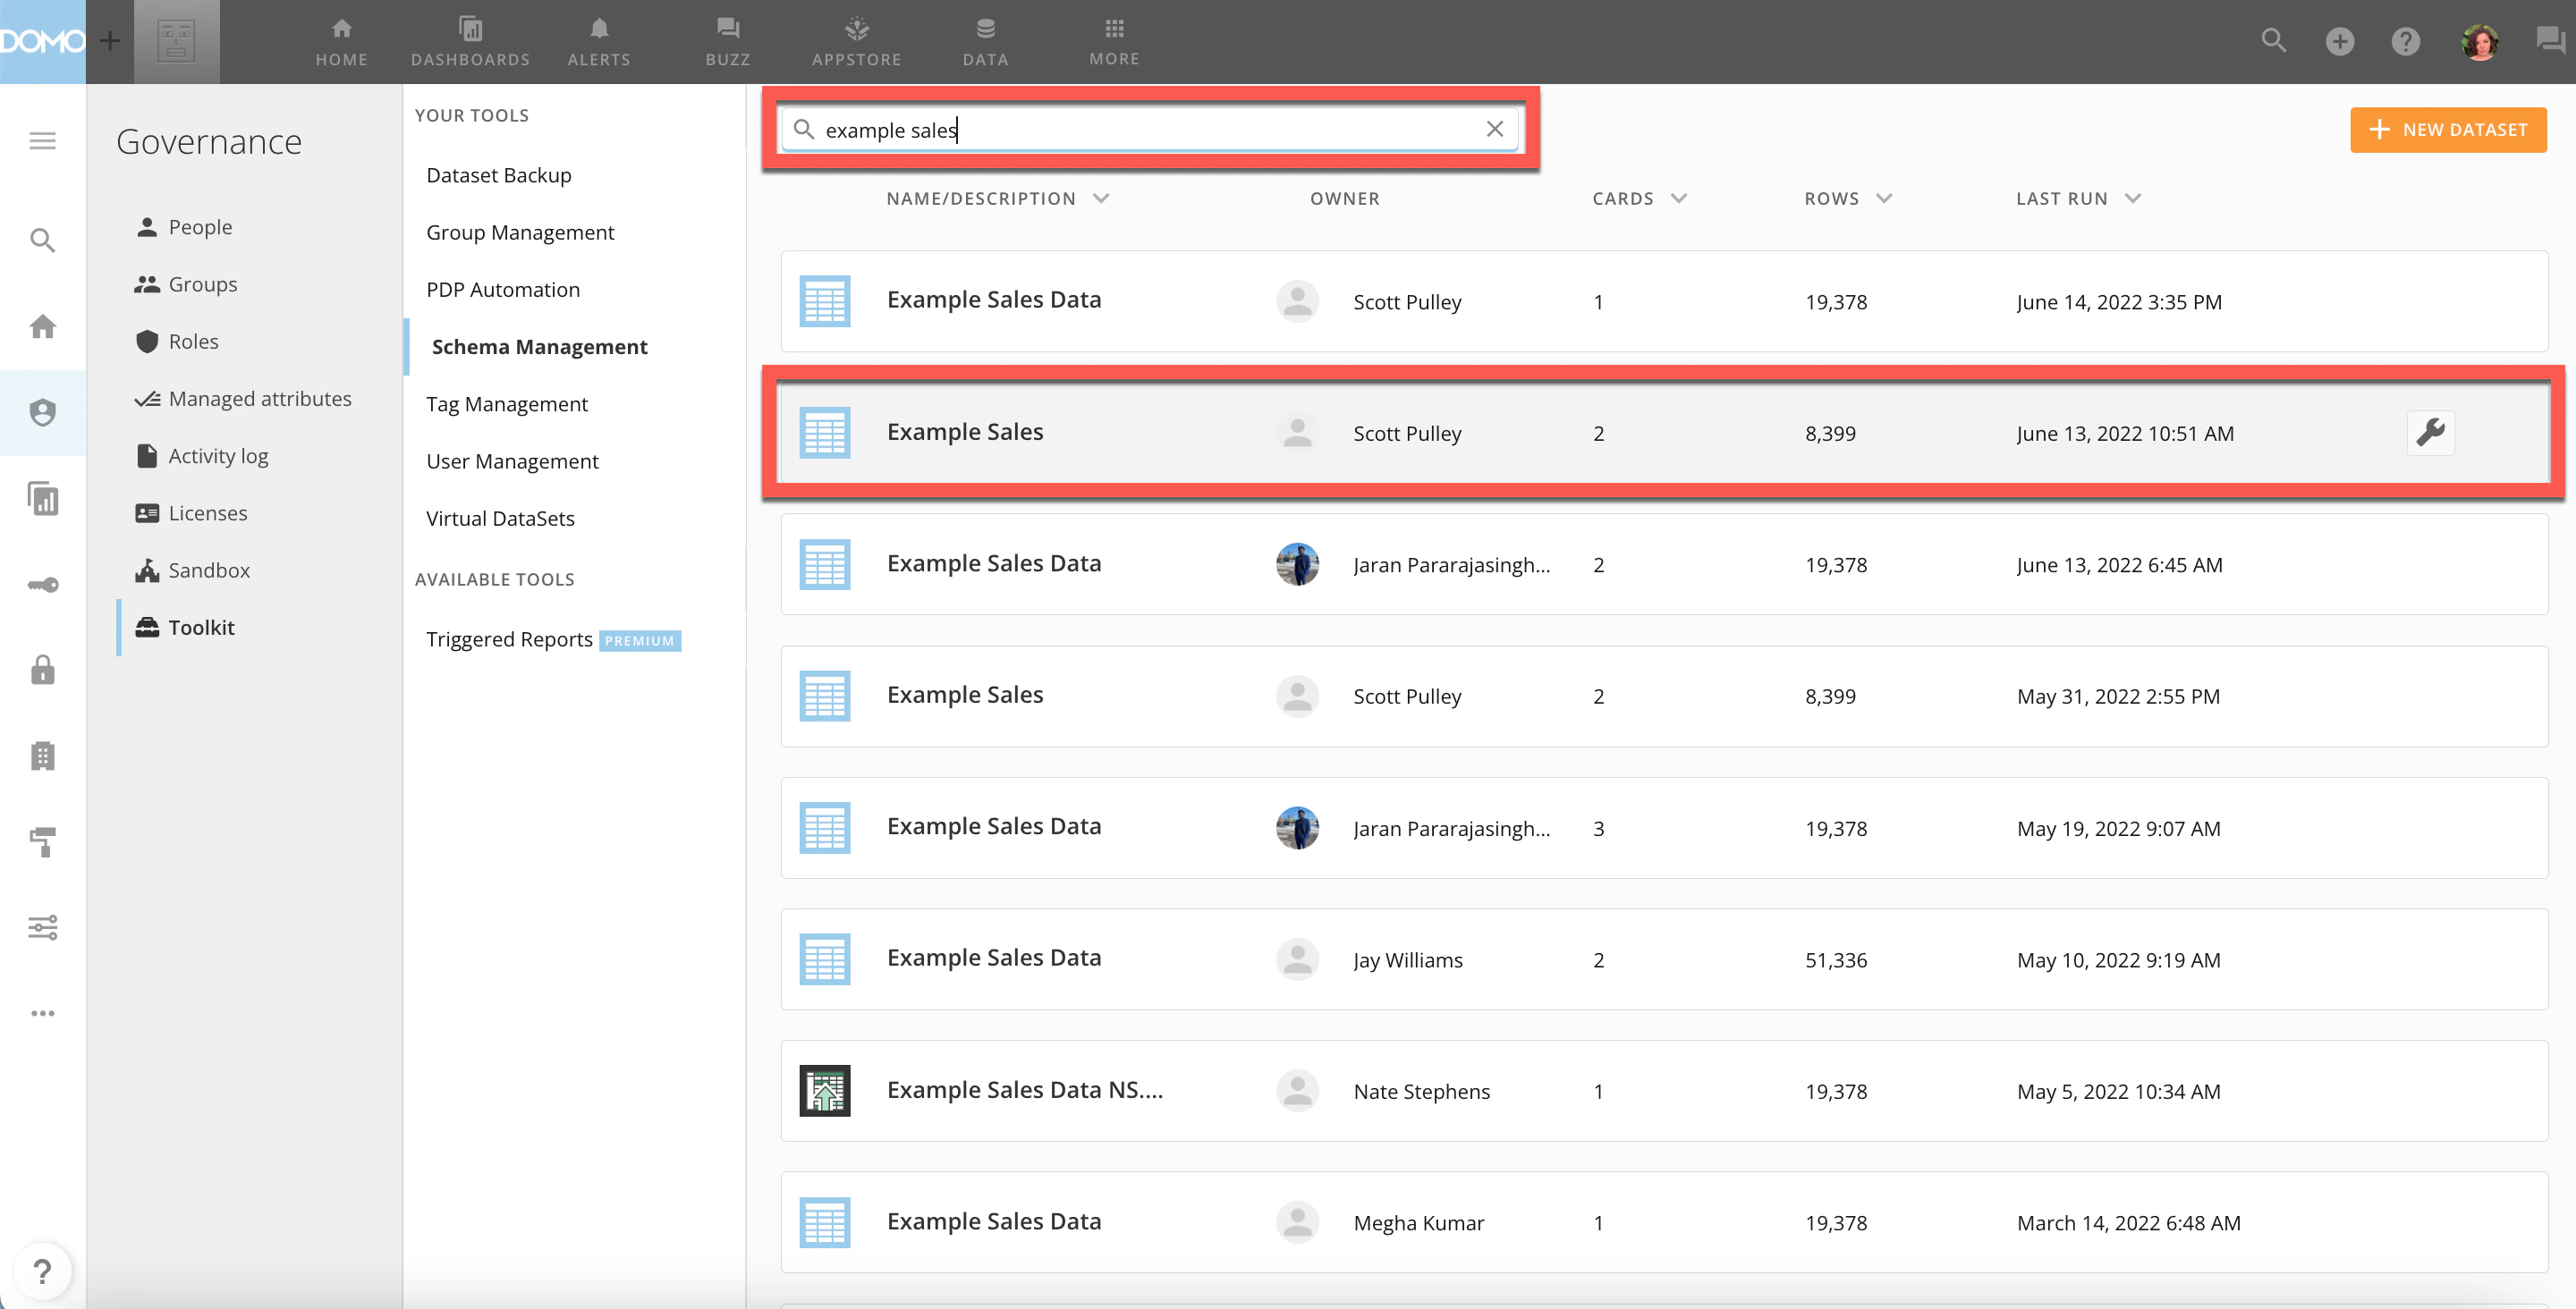
Task: Open Example Sales Data owned by Megha Kumar
Action: [x=1664, y=1222]
